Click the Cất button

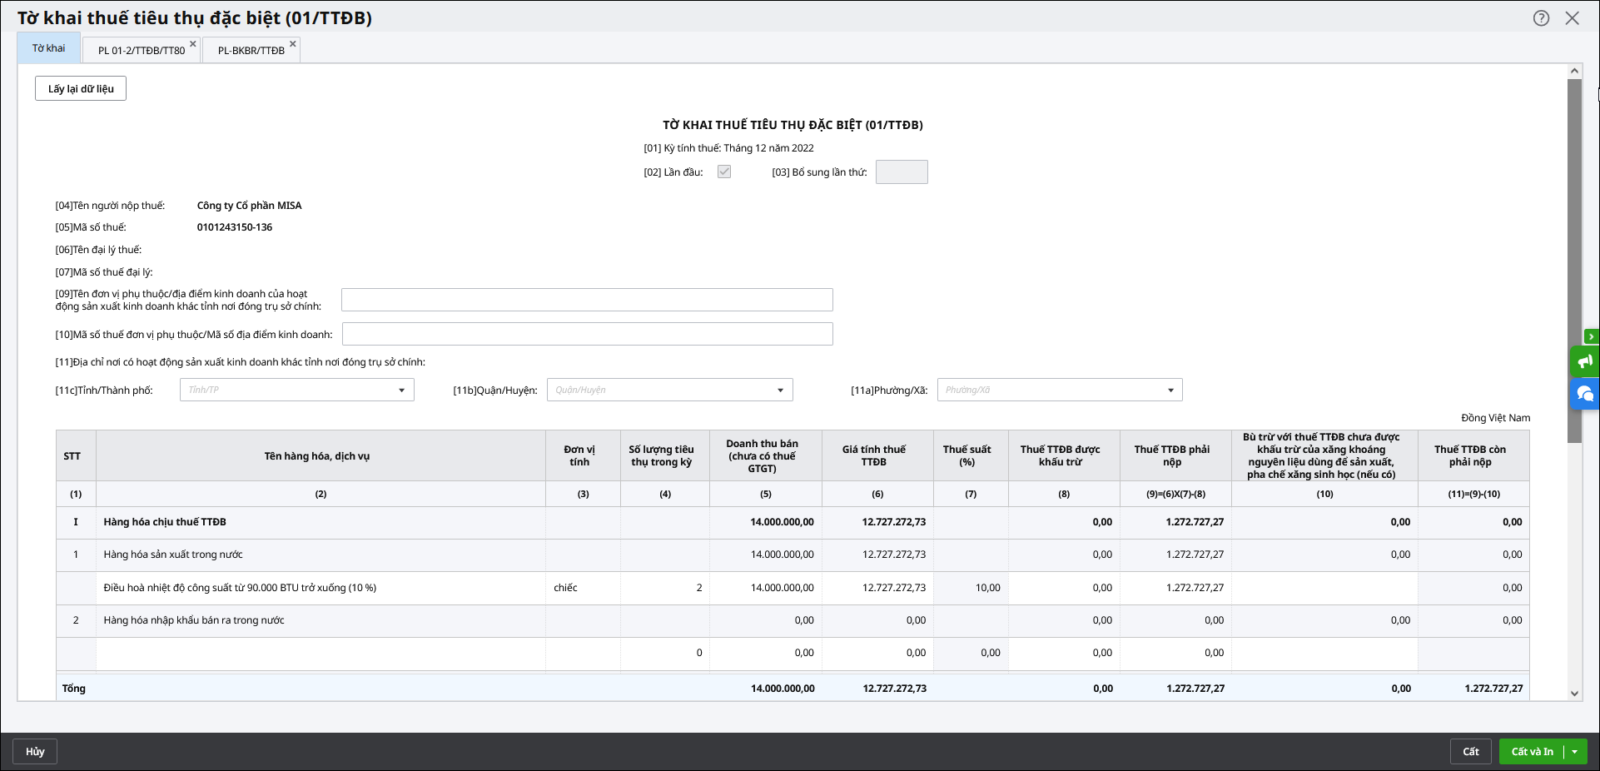(x=1471, y=751)
